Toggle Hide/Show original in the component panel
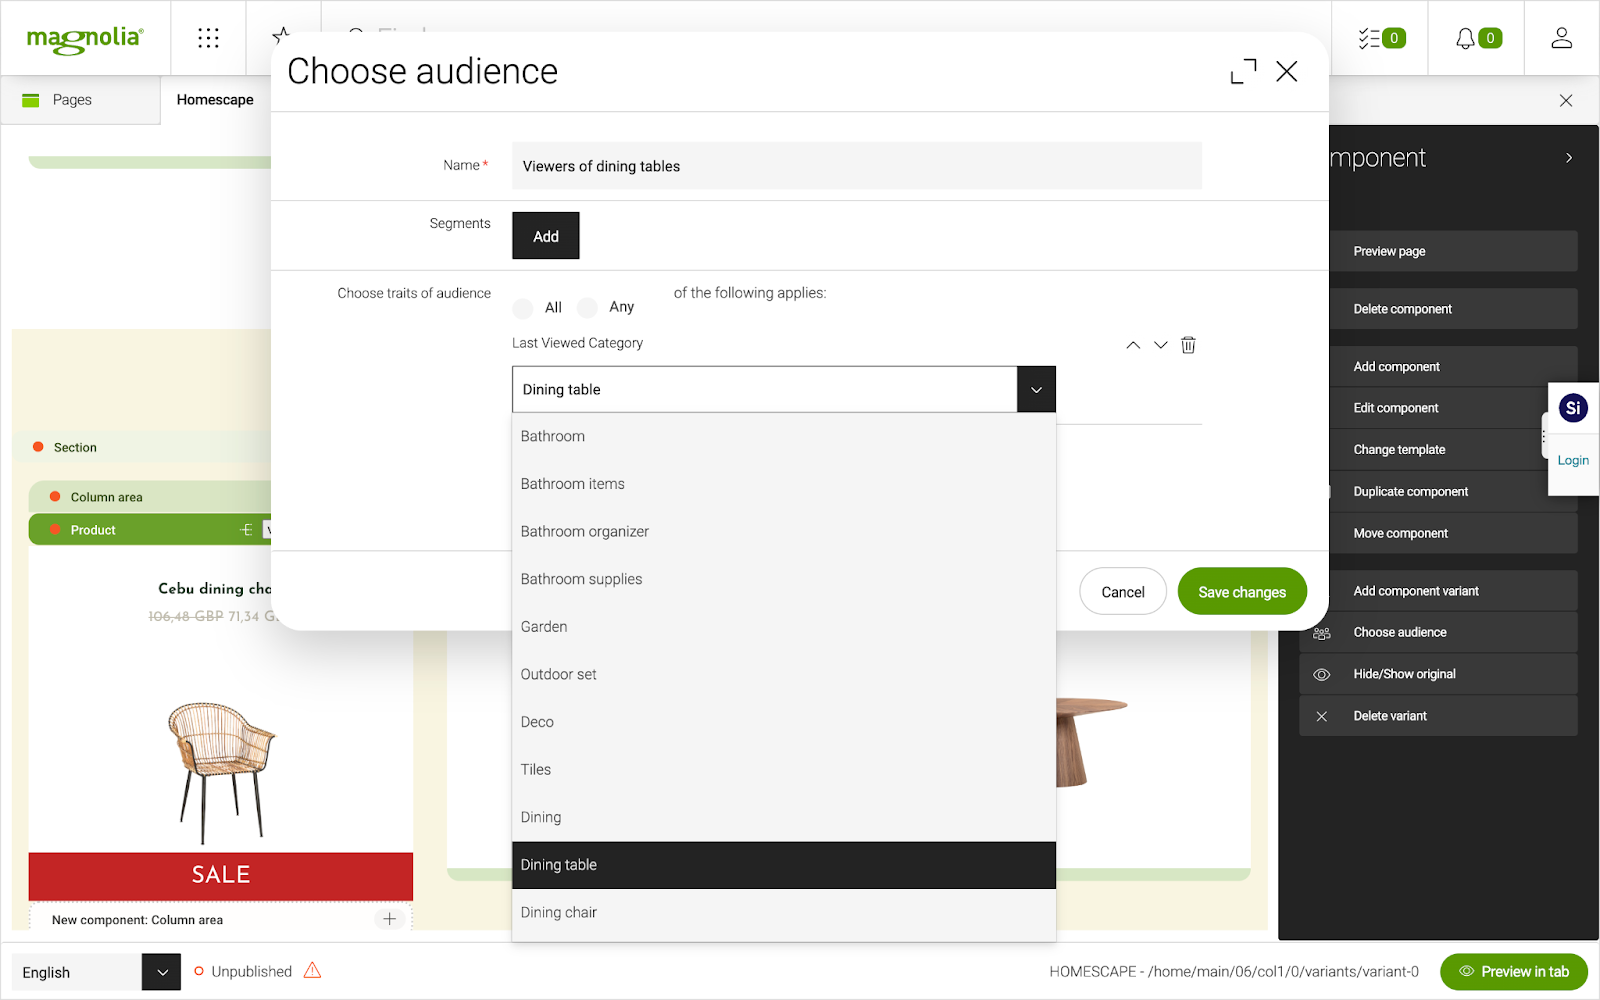Image resolution: width=1600 pixels, height=1000 pixels. (x=1405, y=673)
